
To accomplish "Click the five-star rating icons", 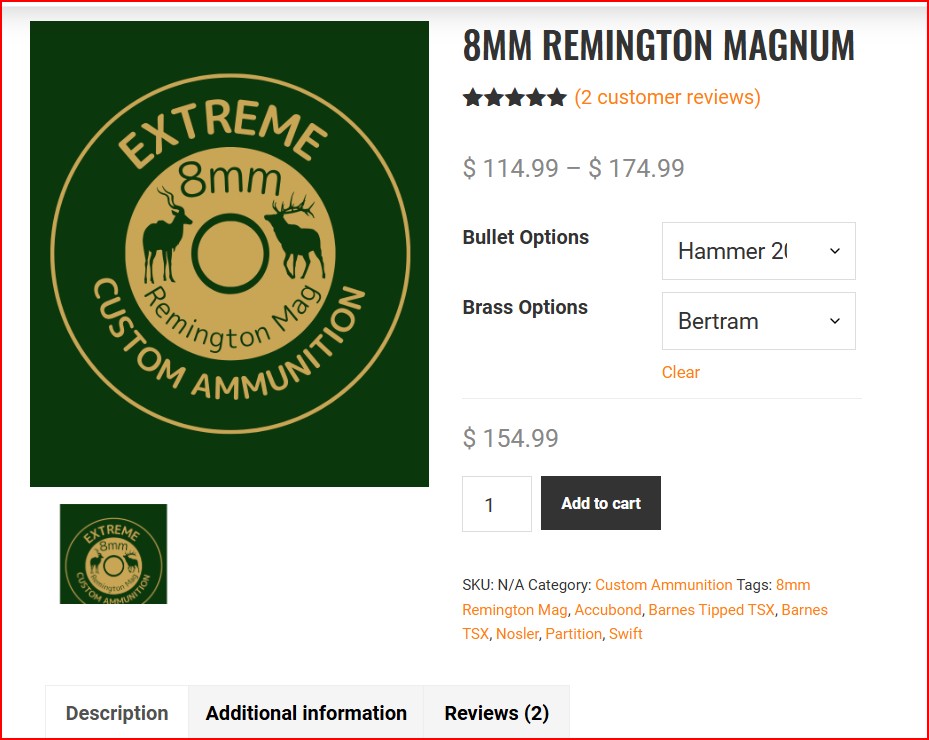I will [x=514, y=97].
